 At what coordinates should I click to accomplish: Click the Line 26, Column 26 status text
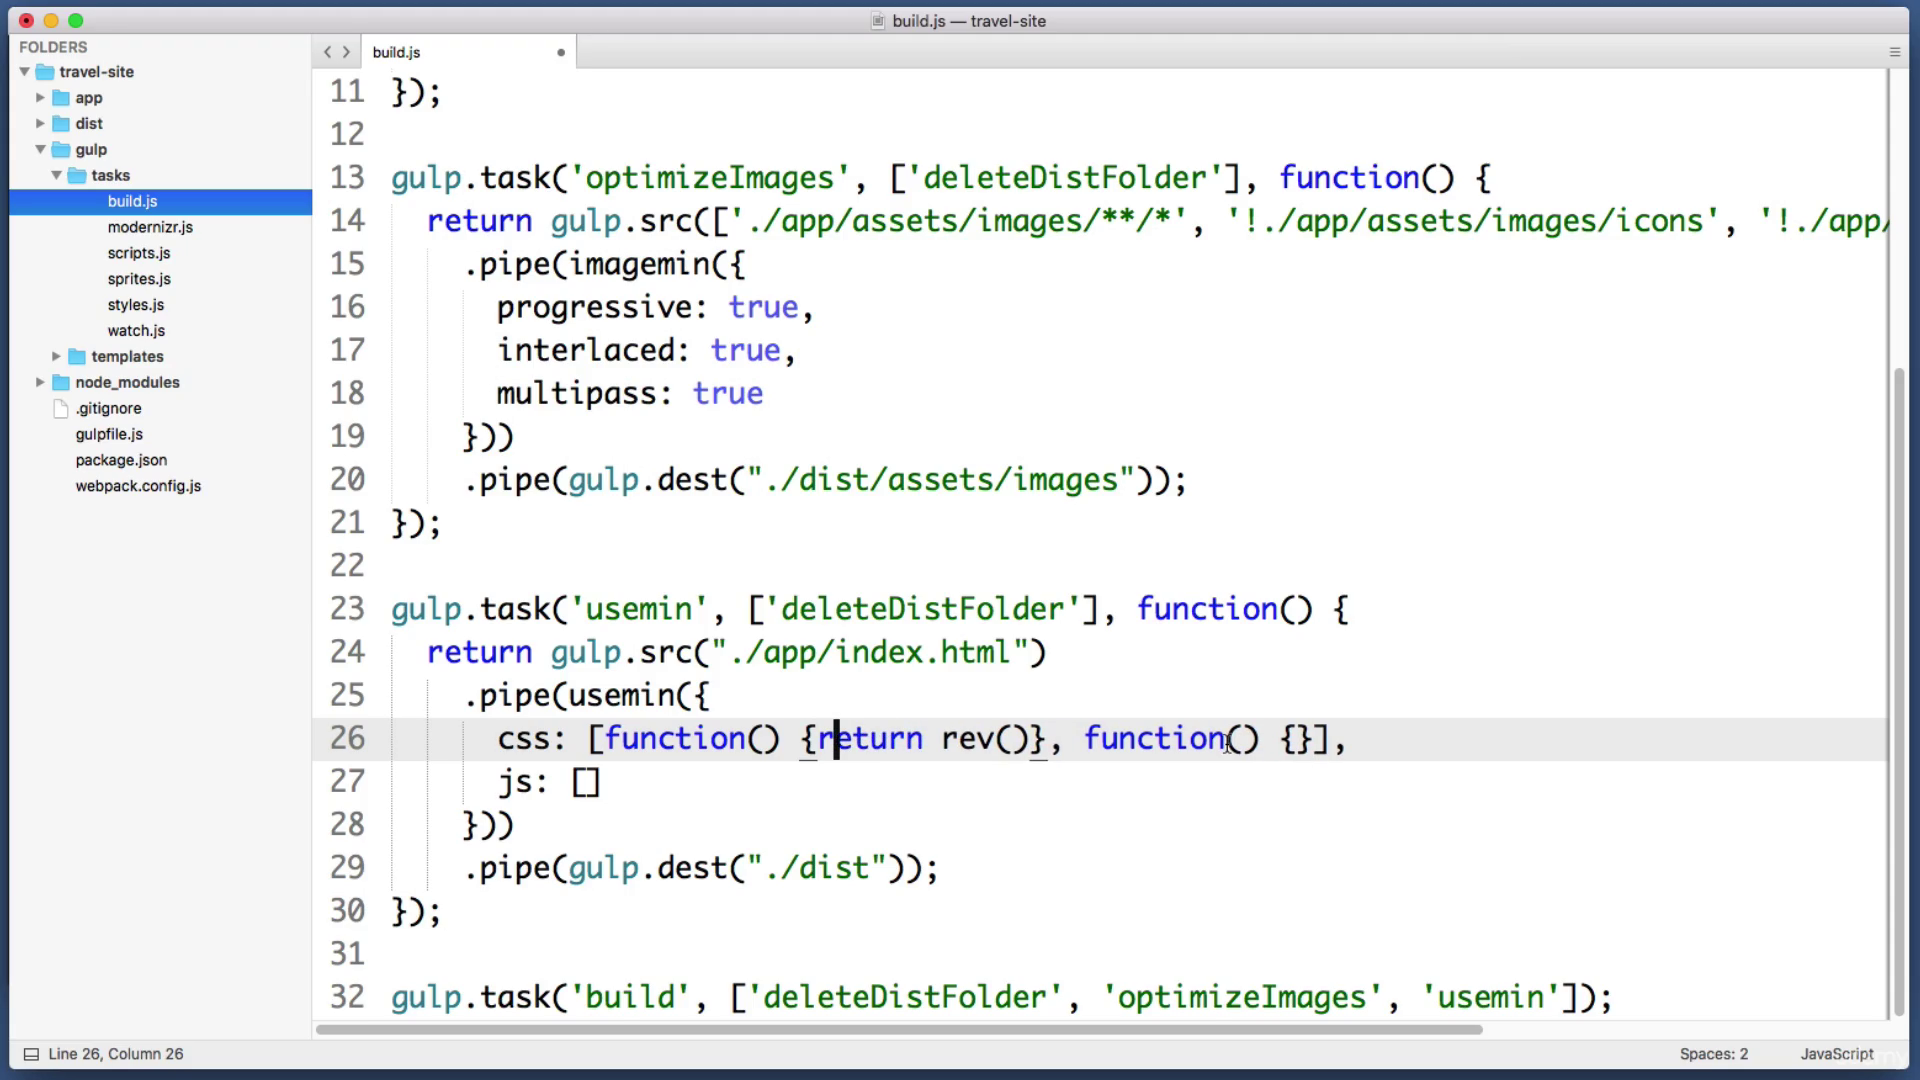click(116, 1054)
